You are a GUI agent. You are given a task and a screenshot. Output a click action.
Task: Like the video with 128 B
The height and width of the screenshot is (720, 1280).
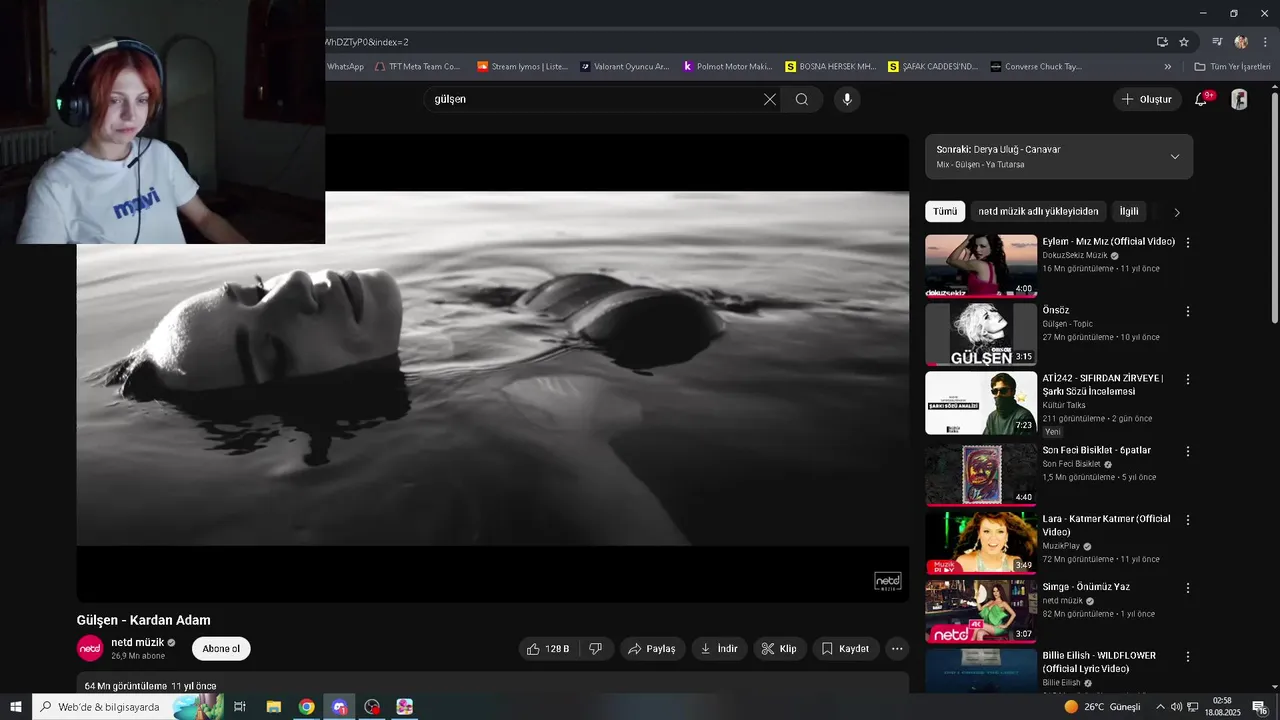[548, 649]
